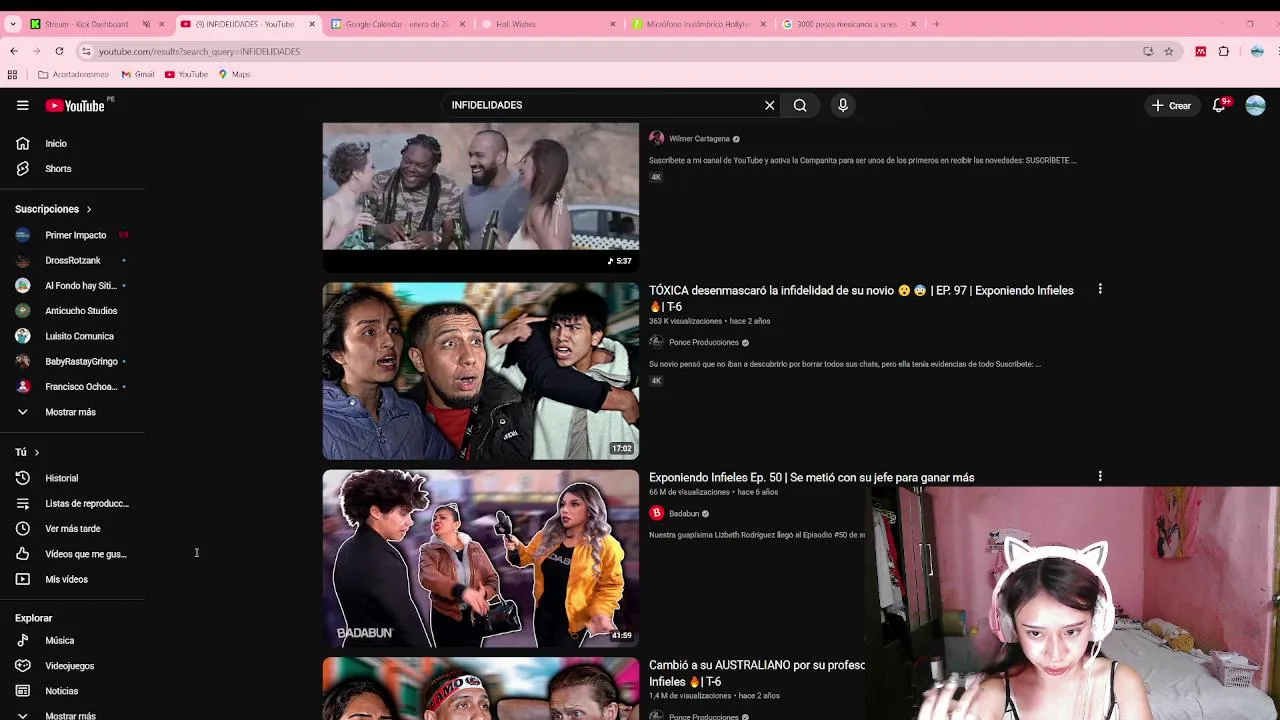1280x720 pixels.
Task: Clear the search box with the X
Action: click(769, 105)
